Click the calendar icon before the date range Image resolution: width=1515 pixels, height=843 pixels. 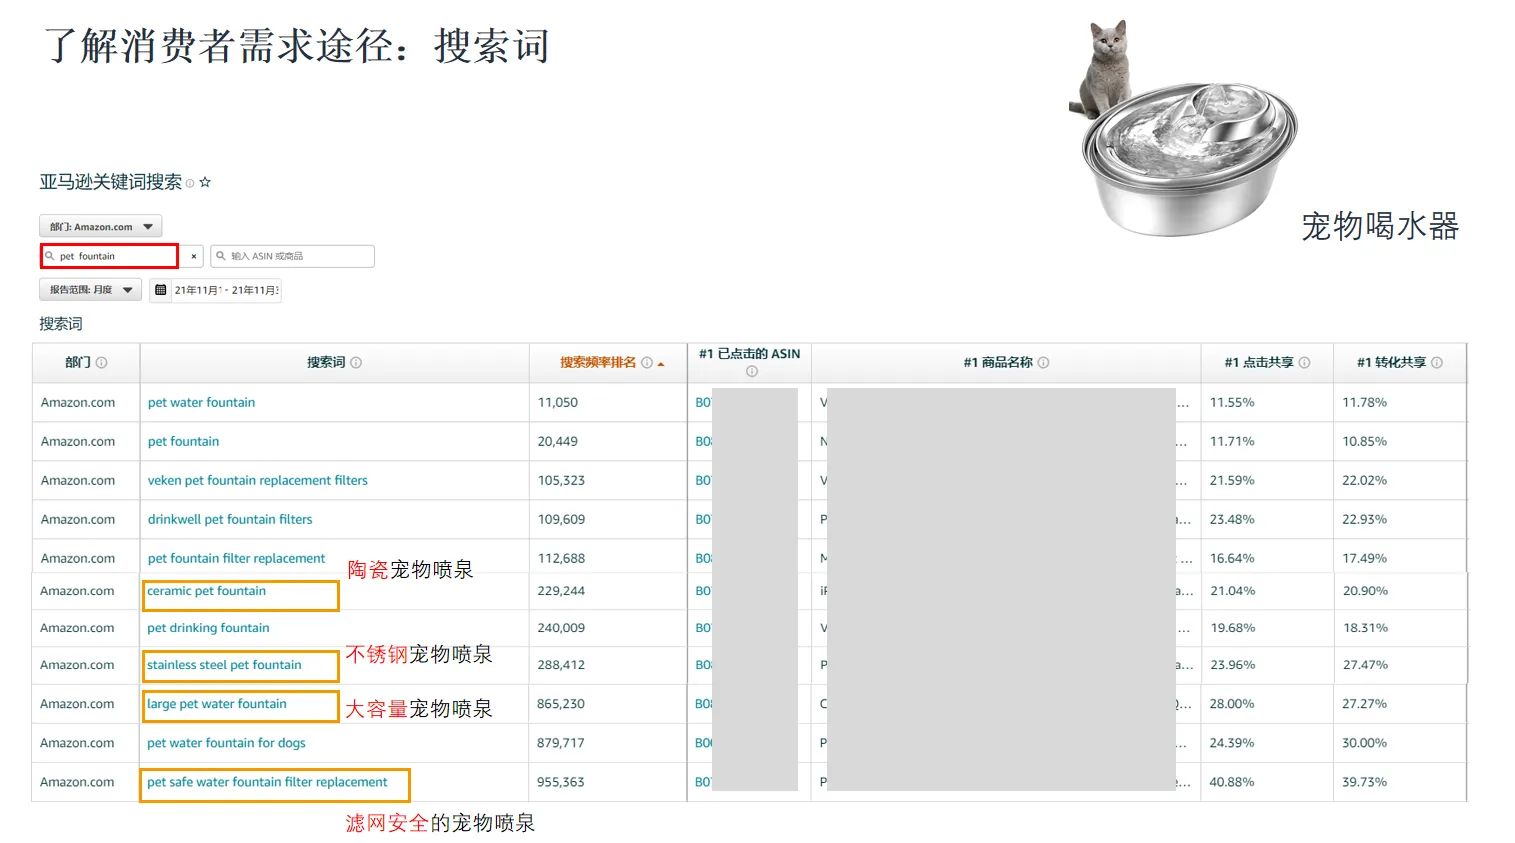coord(162,289)
